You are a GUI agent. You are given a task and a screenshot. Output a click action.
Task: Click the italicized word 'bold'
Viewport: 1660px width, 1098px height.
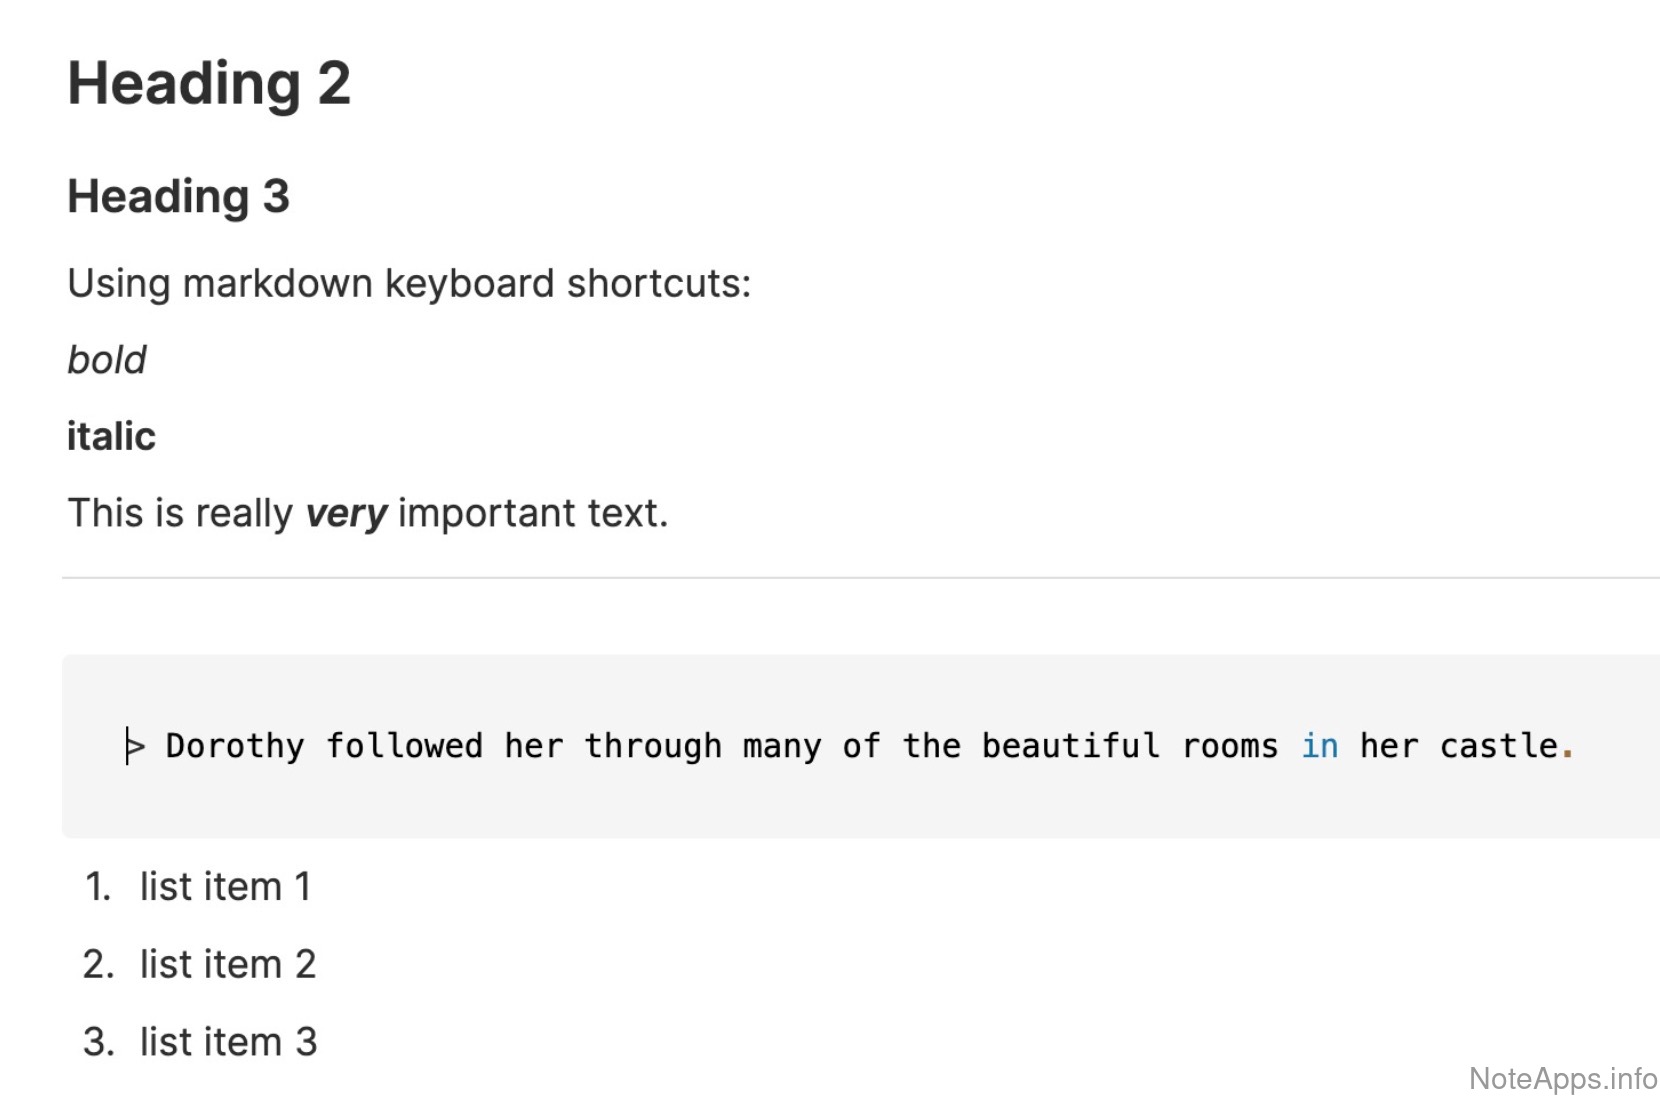coord(106,360)
